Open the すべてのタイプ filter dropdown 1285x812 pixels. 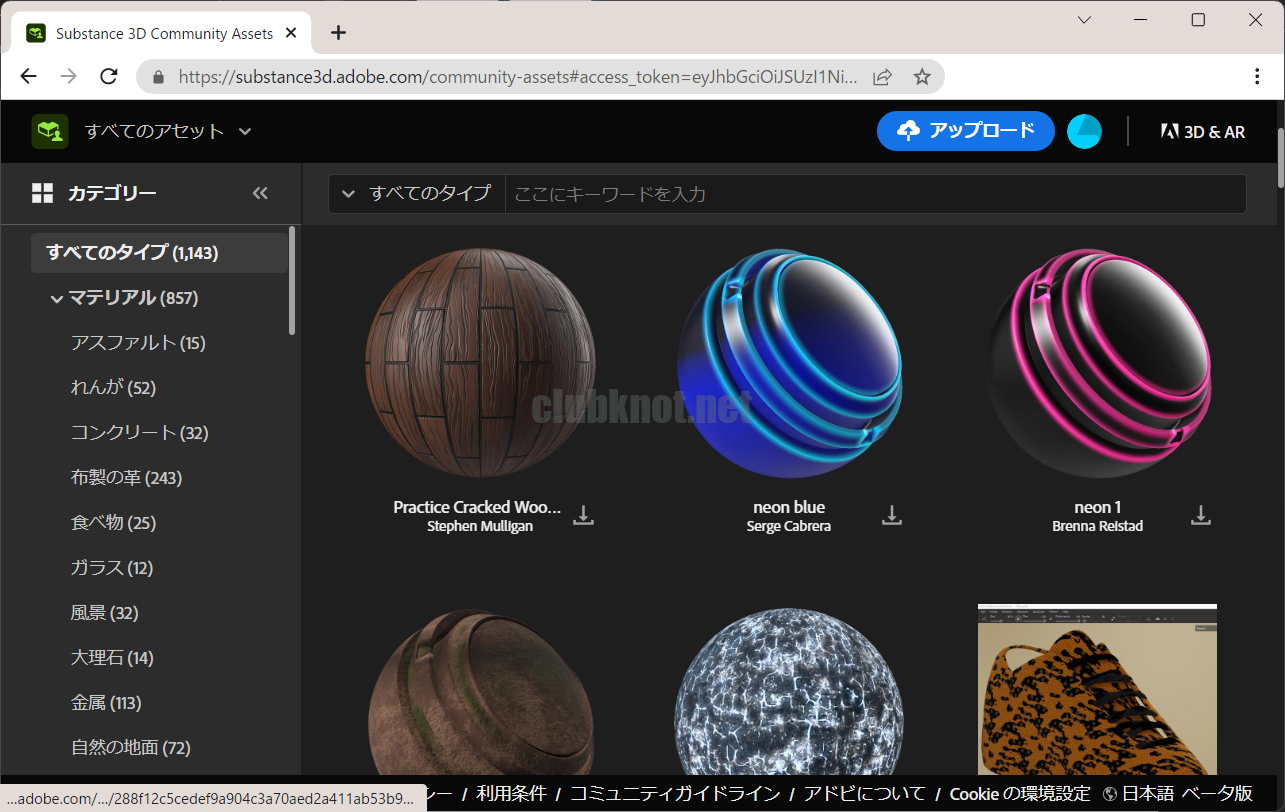(x=417, y=193)
